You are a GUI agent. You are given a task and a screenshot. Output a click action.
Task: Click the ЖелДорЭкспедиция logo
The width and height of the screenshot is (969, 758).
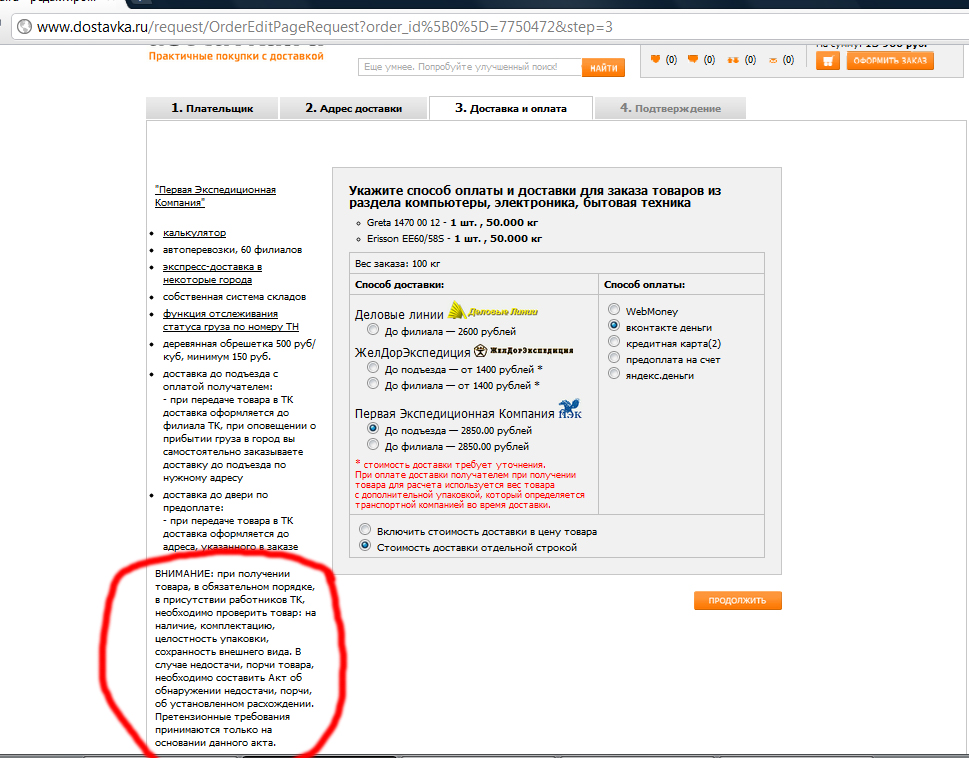[x=524, y=351]
